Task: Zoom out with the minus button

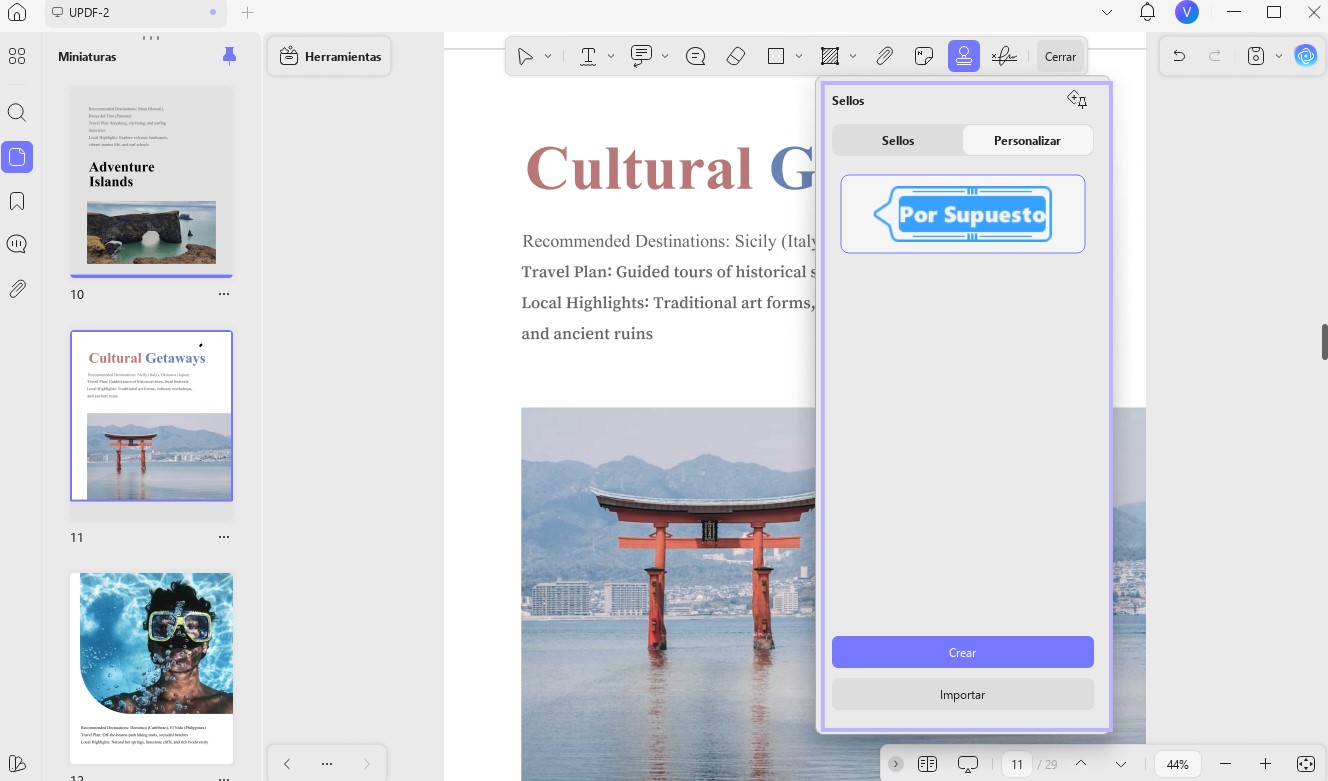Action: coord(1225,764)
